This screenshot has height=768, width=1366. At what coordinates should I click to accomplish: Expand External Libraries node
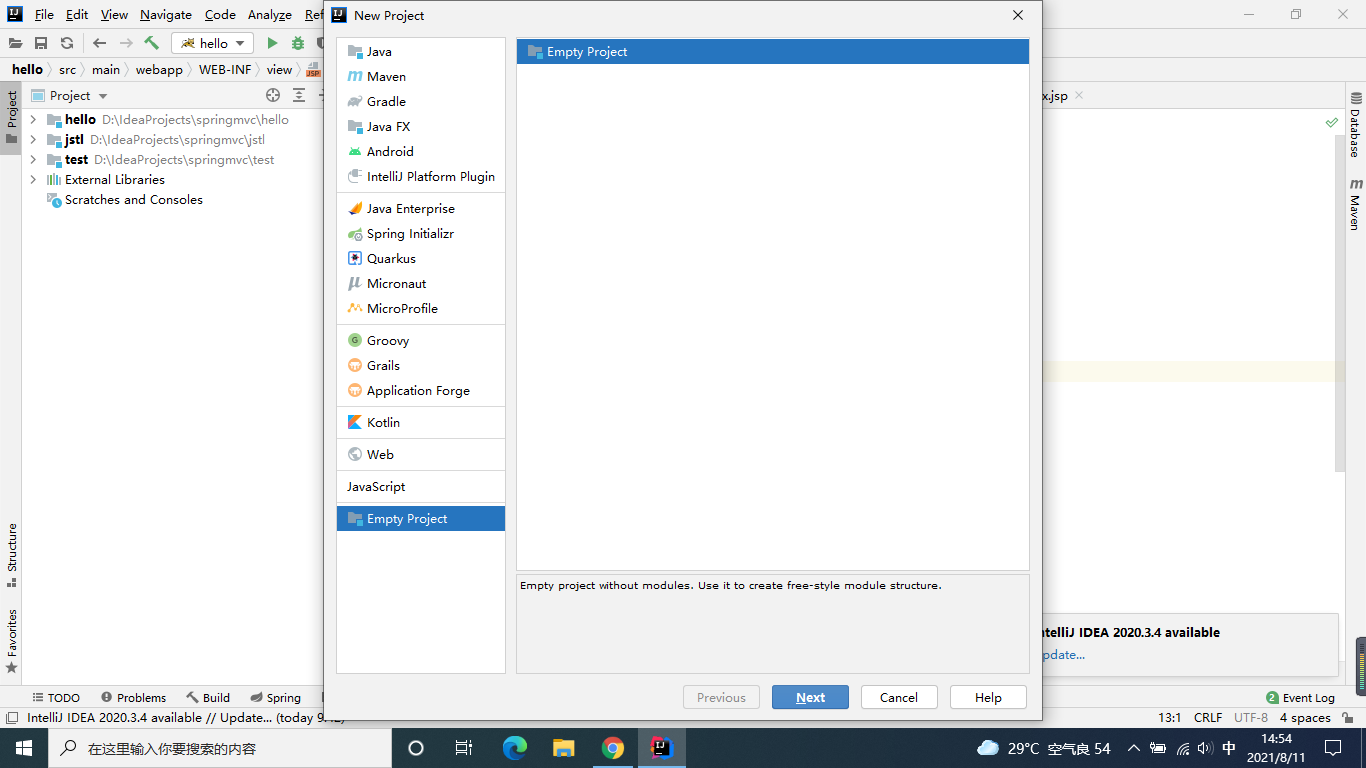click(33, 180)
